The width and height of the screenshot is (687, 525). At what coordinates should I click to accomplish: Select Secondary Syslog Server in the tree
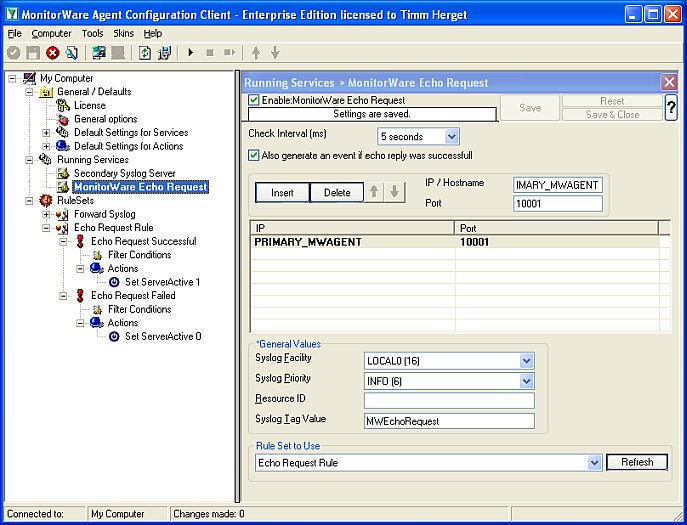[x=124, y=174]
